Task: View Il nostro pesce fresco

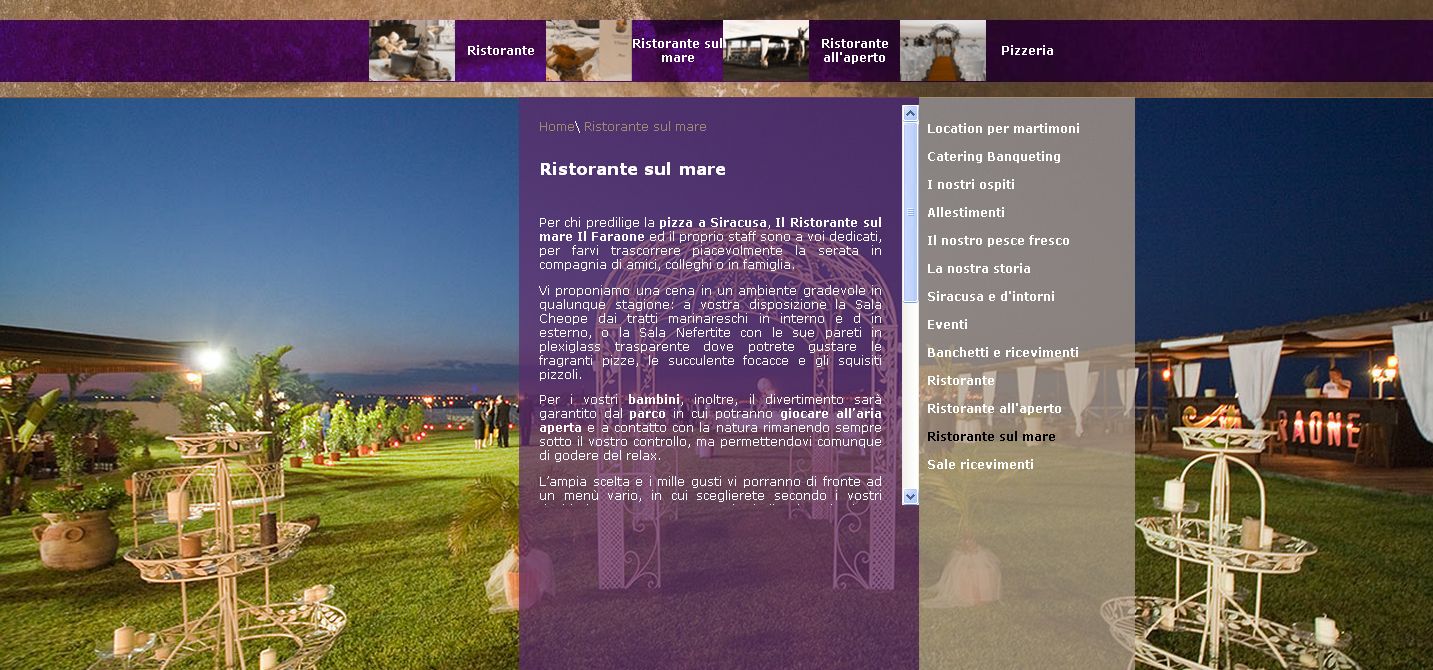Action: [998, 240]
